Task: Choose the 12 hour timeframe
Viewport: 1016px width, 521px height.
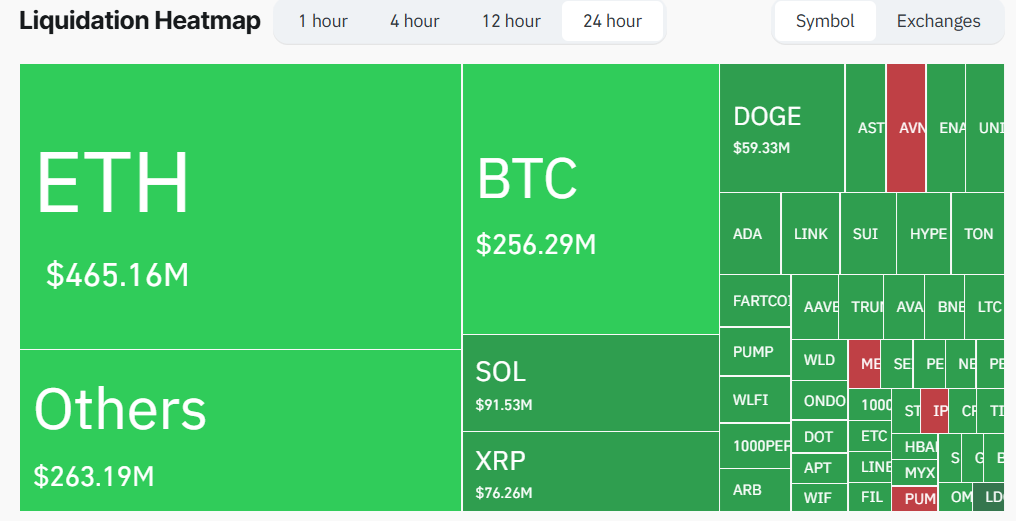Action: coord(511,21)
